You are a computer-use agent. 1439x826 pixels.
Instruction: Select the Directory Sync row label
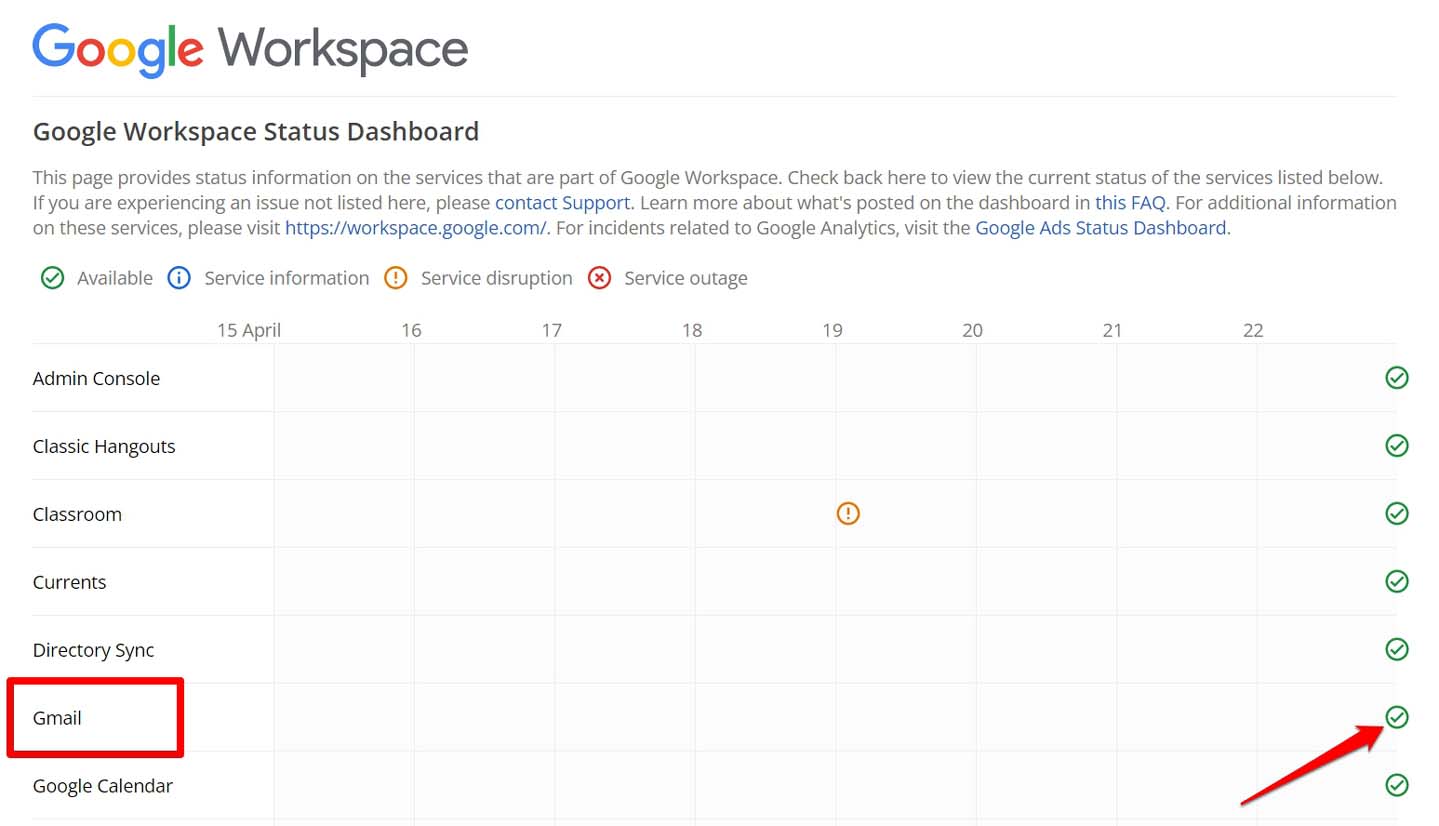[x=93, y=650]
